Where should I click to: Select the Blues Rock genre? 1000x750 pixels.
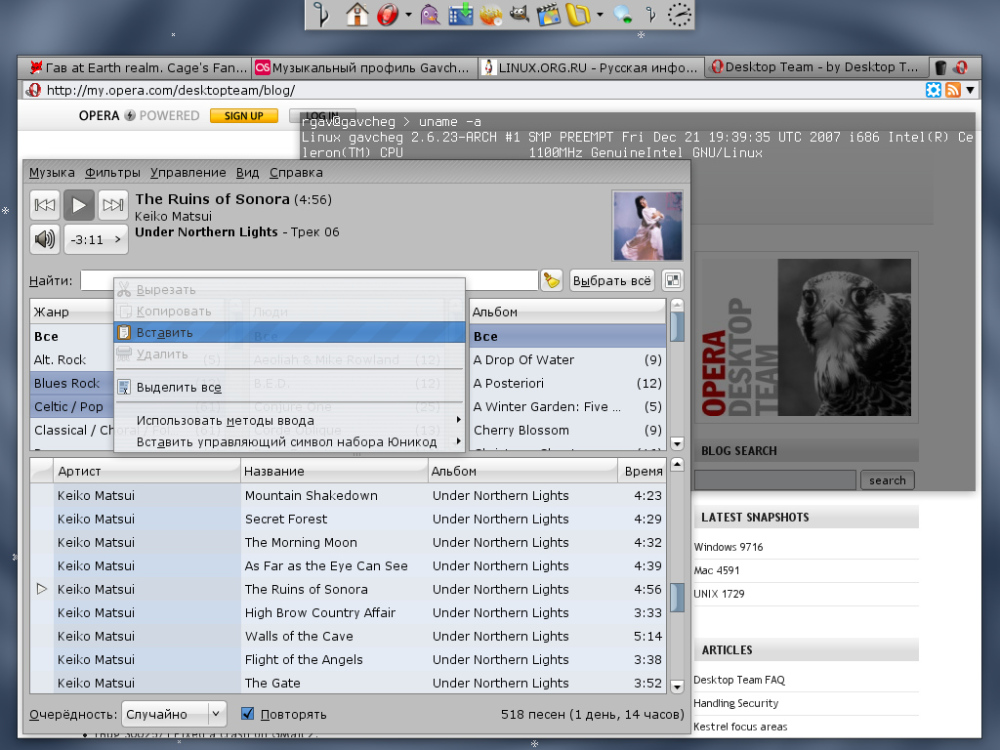point(72,383)
